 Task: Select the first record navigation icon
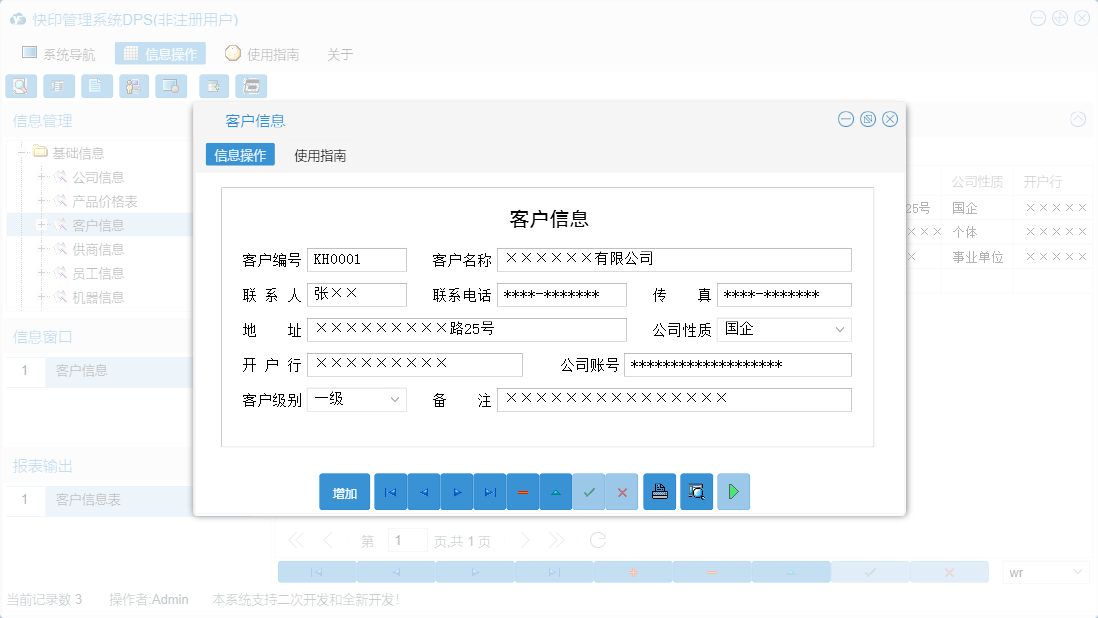coord(390,491)
